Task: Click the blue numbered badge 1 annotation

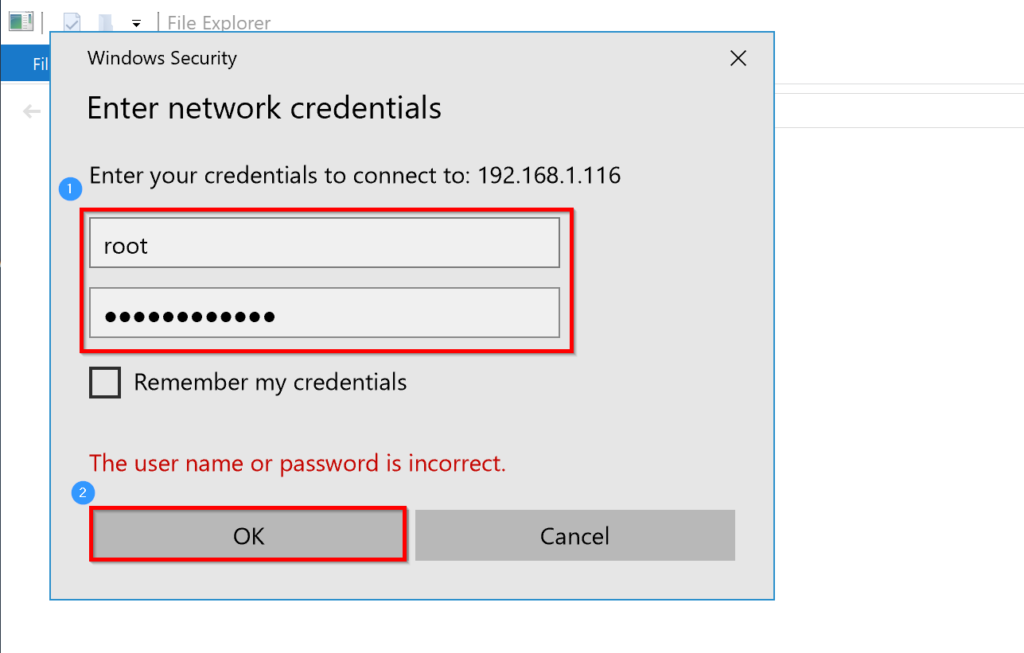Action: coord(70,188)
